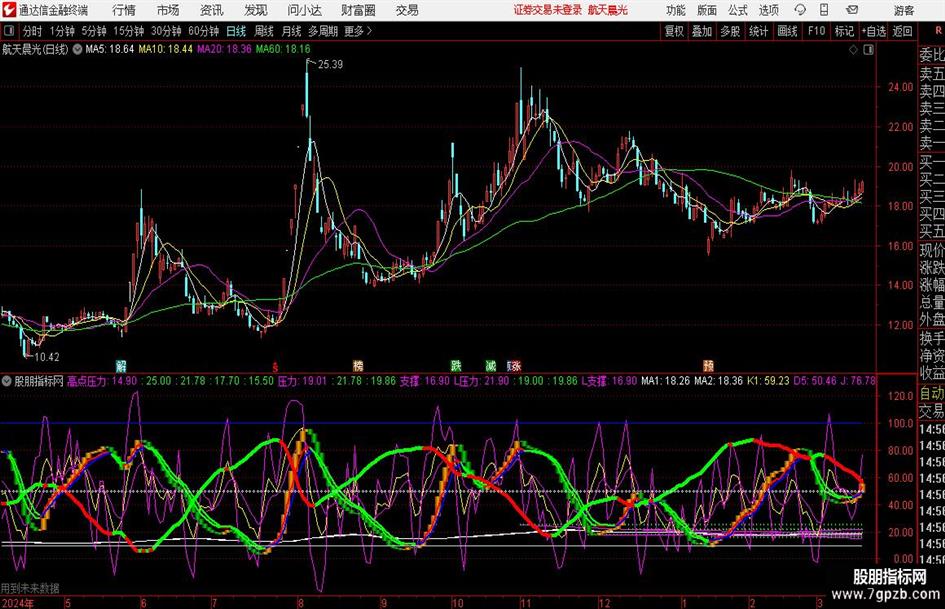Screen dimensions: 945x609
Task: Click the 游客 user account label
Action: point(904,10)
